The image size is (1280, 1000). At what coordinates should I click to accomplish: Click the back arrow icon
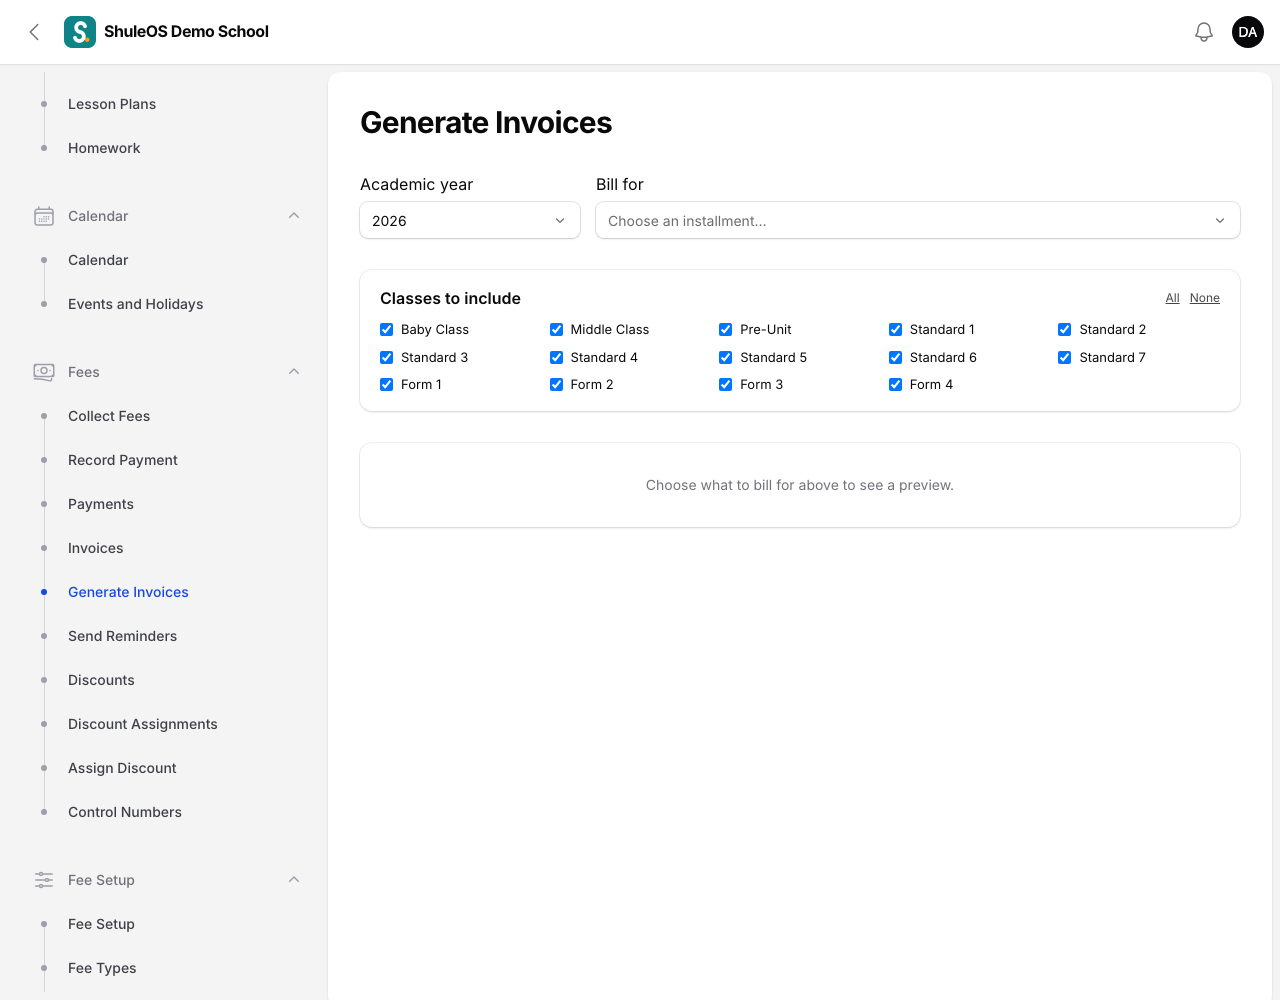pyautogui.click(x=34, y=32)
